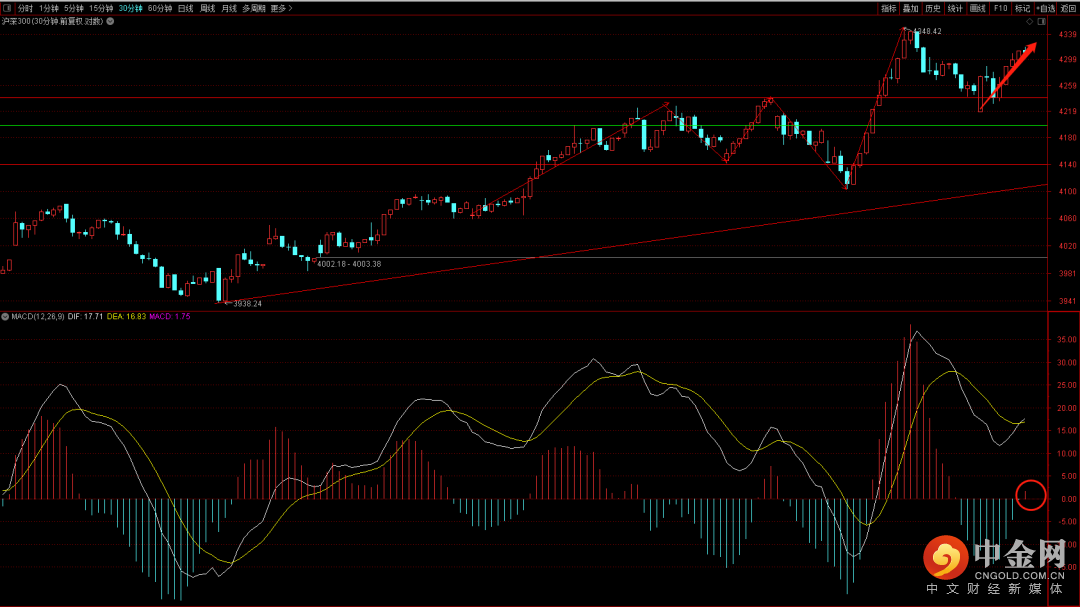Click the 4348.42 high price label
Image resolution: width=1080 pixels, height=607 pixels.
pyautogui.click(x=927, y=31)
